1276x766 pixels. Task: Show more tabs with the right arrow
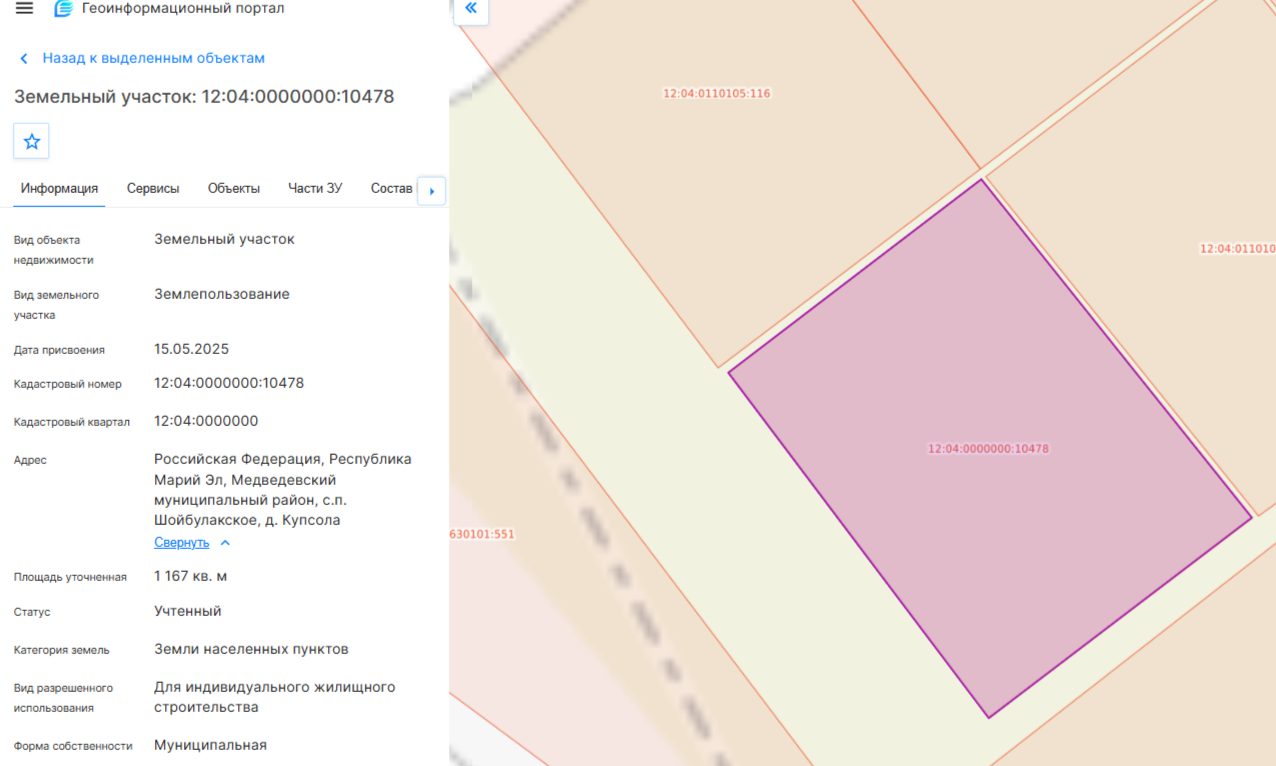coord(431,190)
